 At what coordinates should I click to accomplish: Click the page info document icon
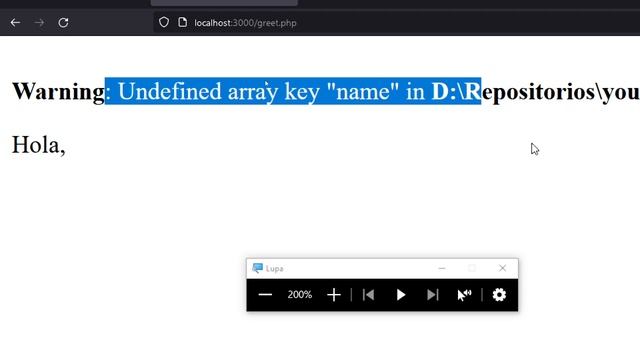pos(182,22)
